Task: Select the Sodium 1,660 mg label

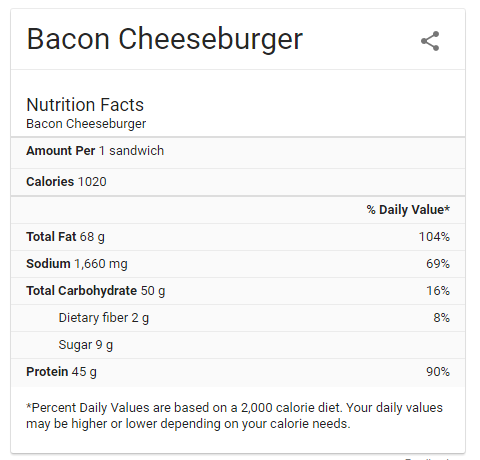Action: (77, 264)
